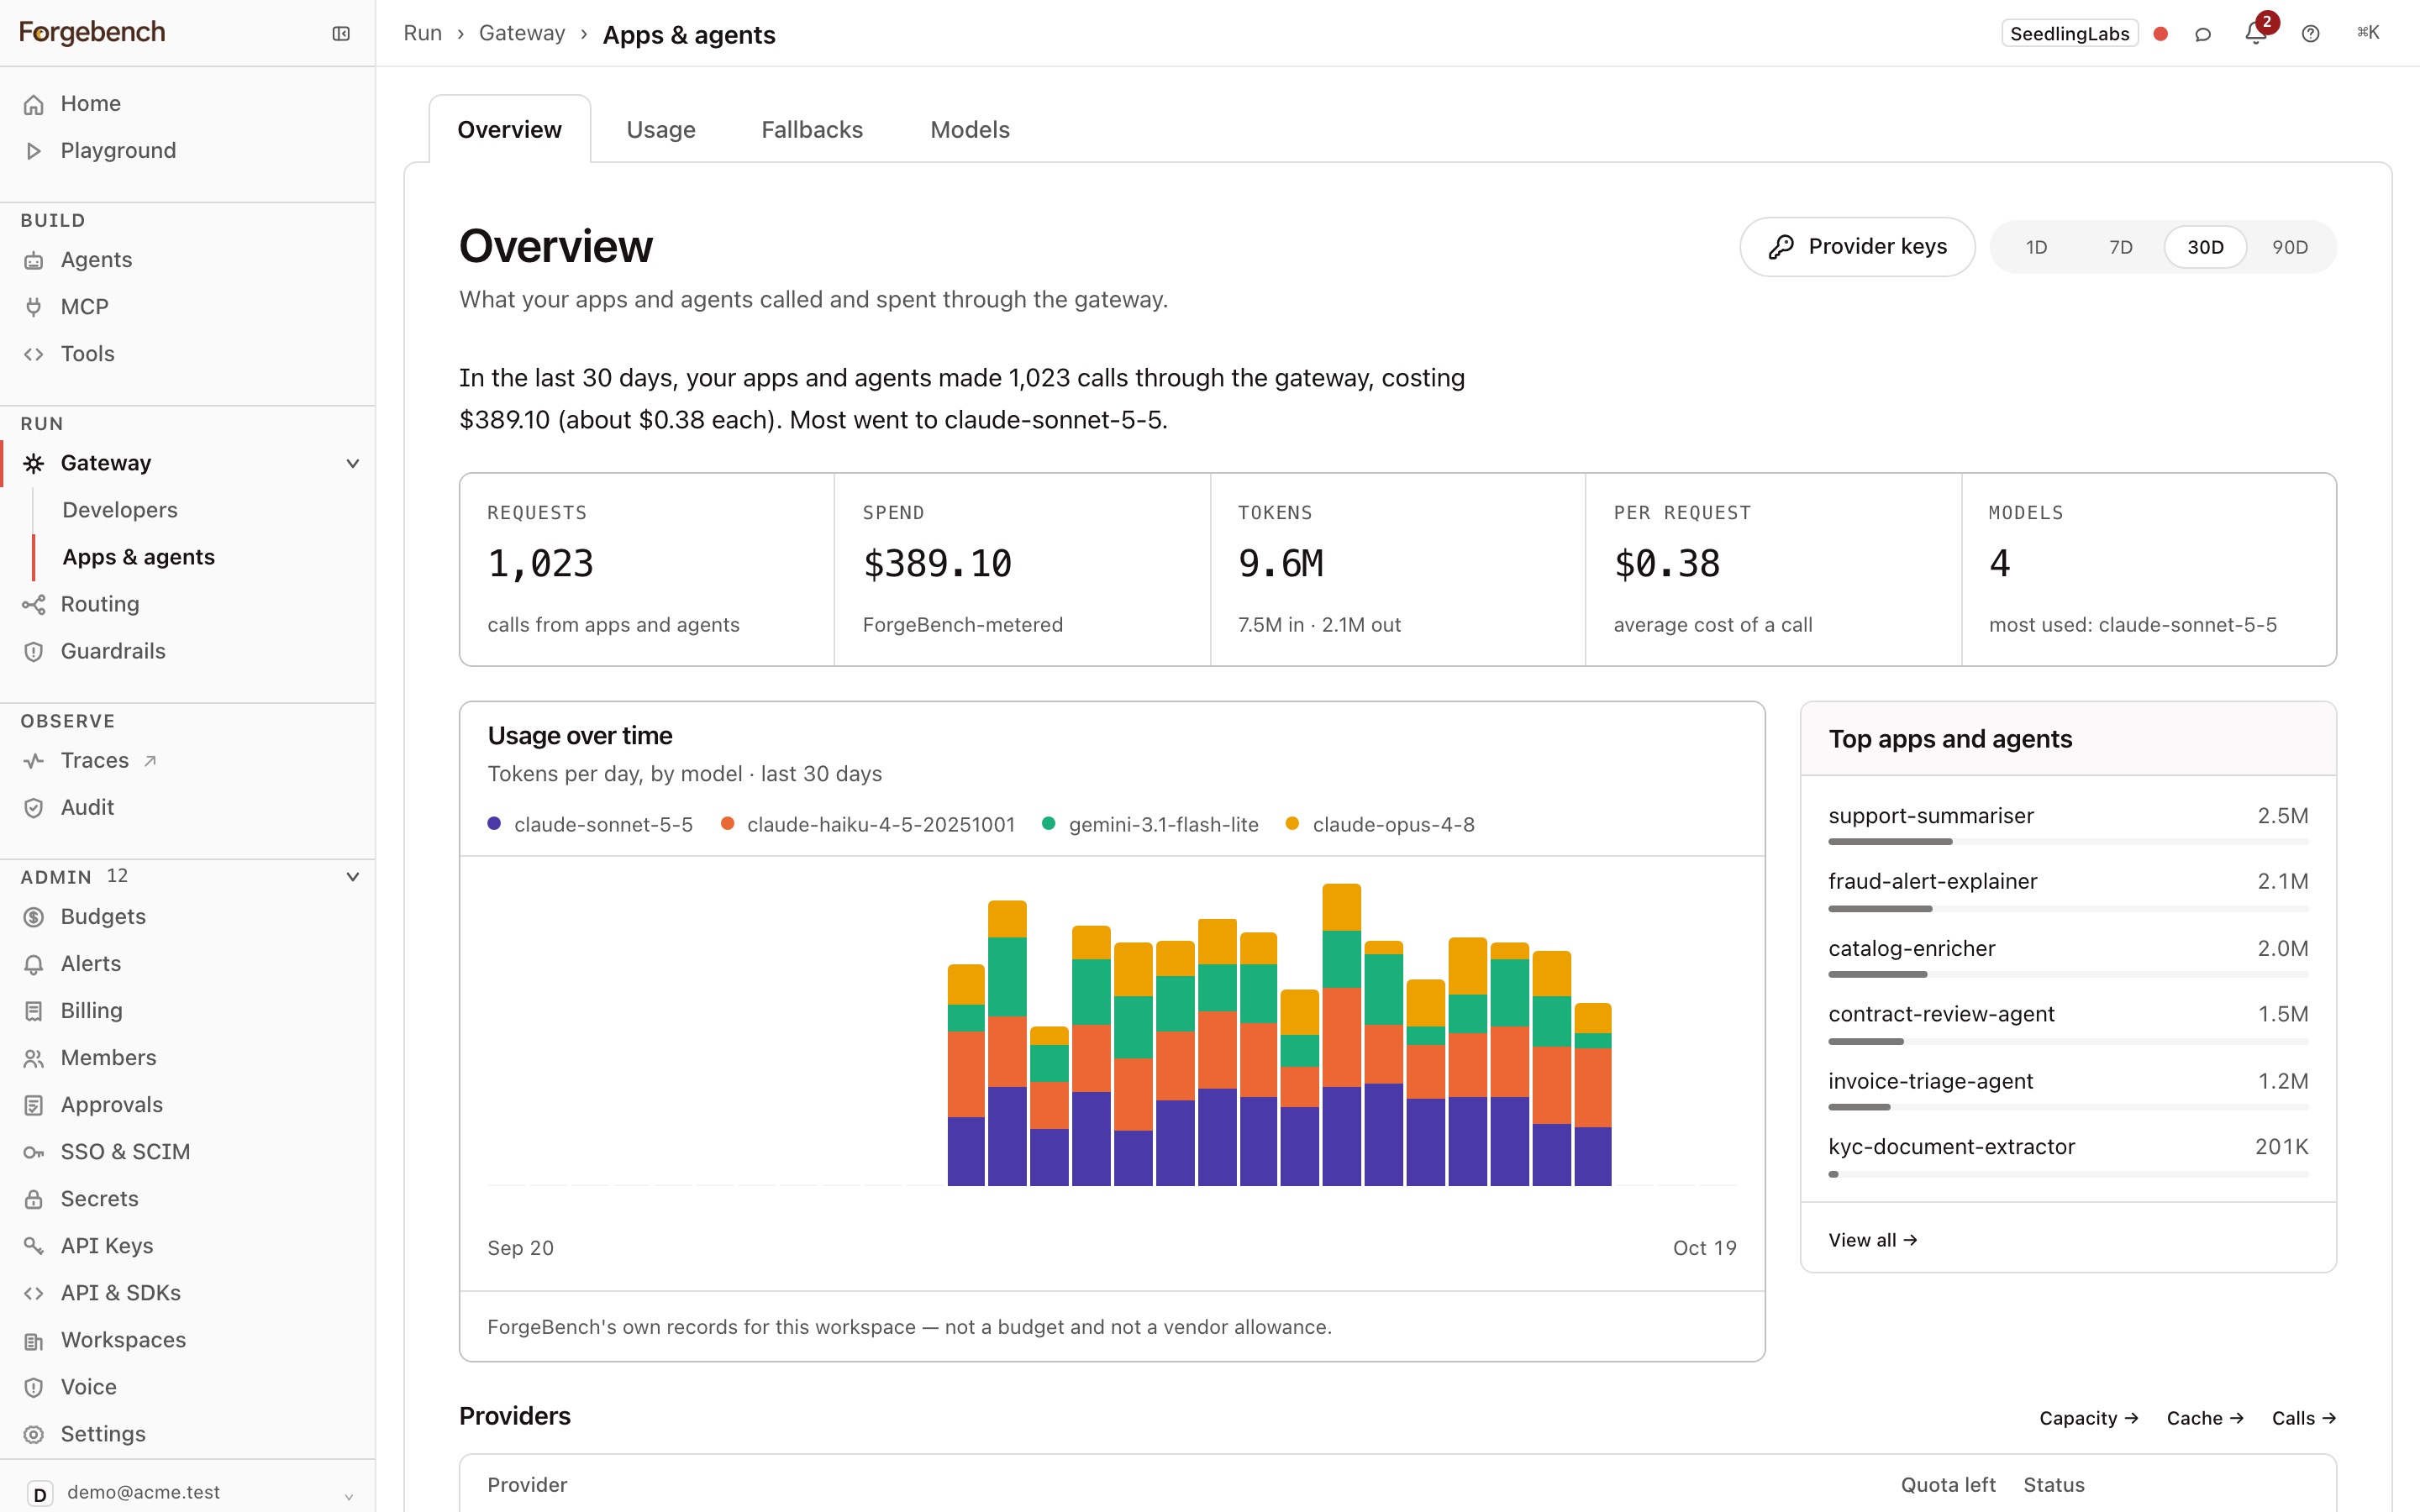Select the 30D time range
The width and height of the screenshot is (2420, 1512).
coord(2205,247)
